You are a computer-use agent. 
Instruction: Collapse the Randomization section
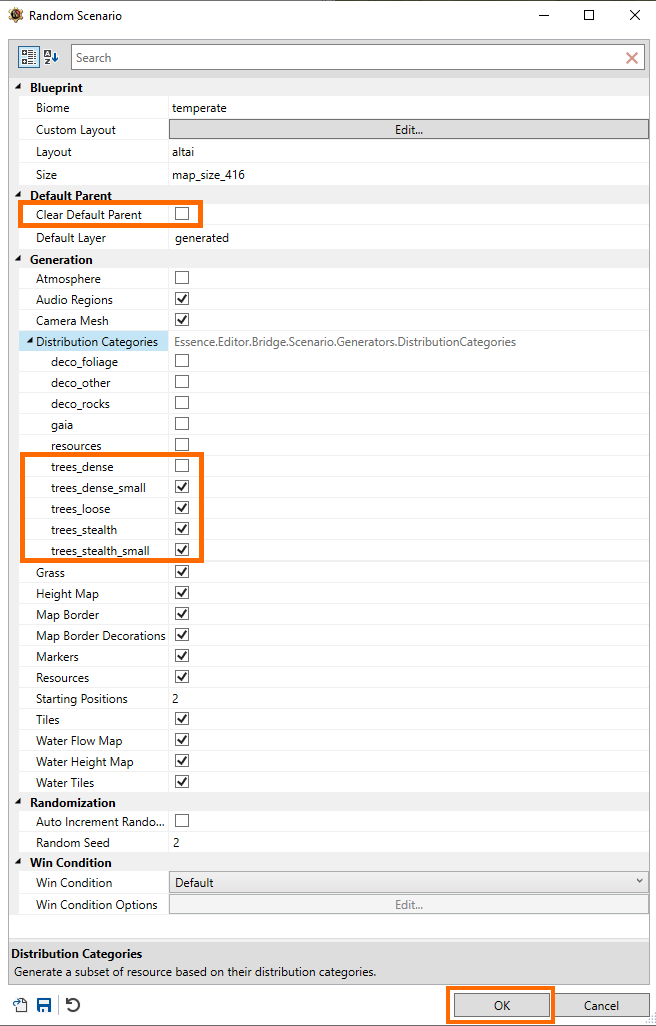tap(18, 802)
